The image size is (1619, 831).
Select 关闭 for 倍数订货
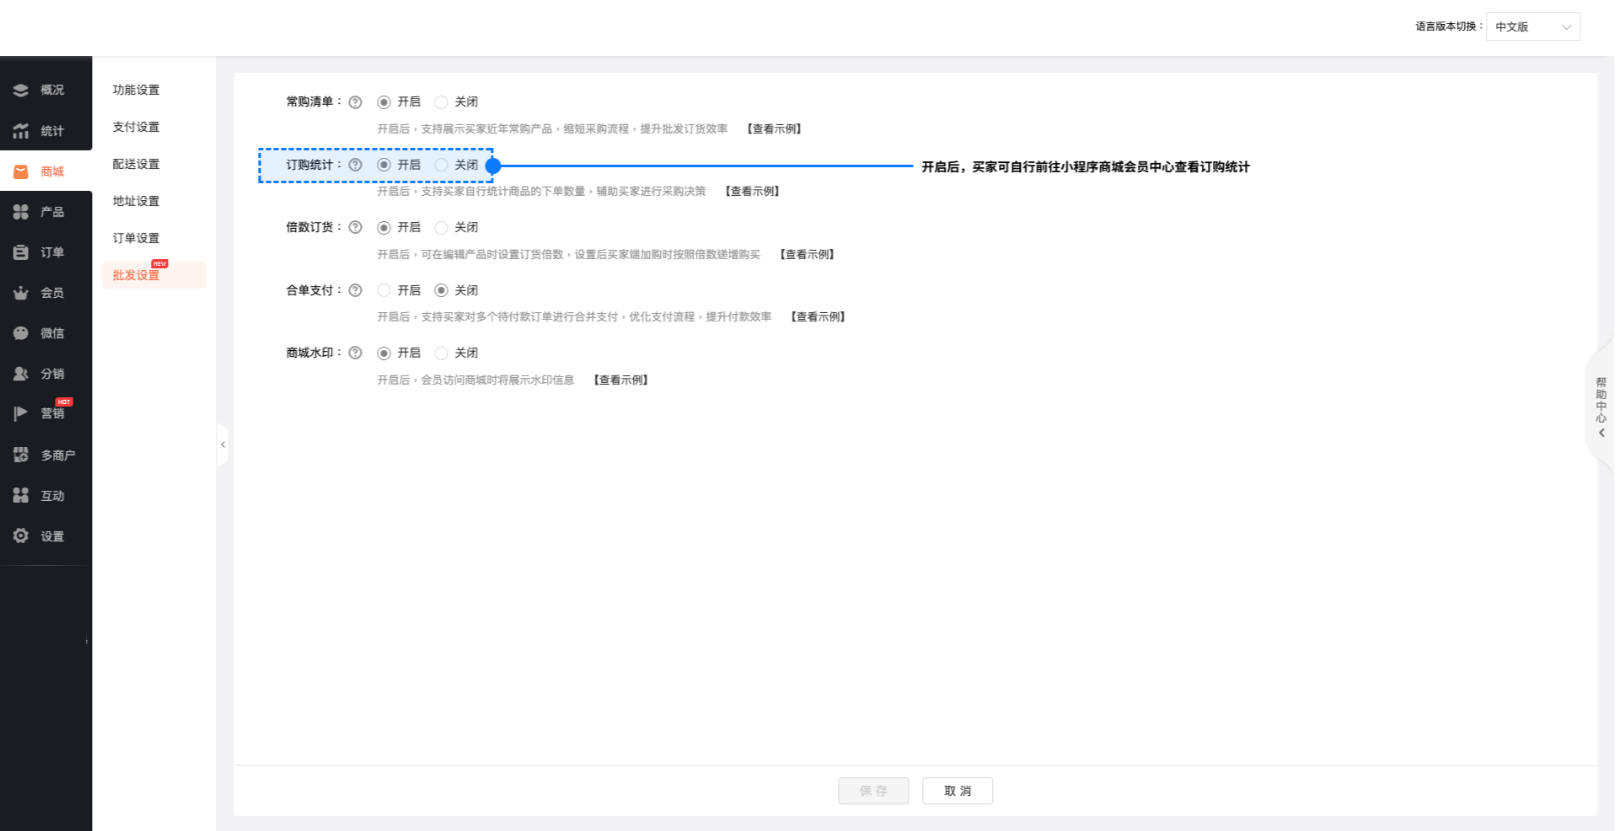click(x=441, y=228)
